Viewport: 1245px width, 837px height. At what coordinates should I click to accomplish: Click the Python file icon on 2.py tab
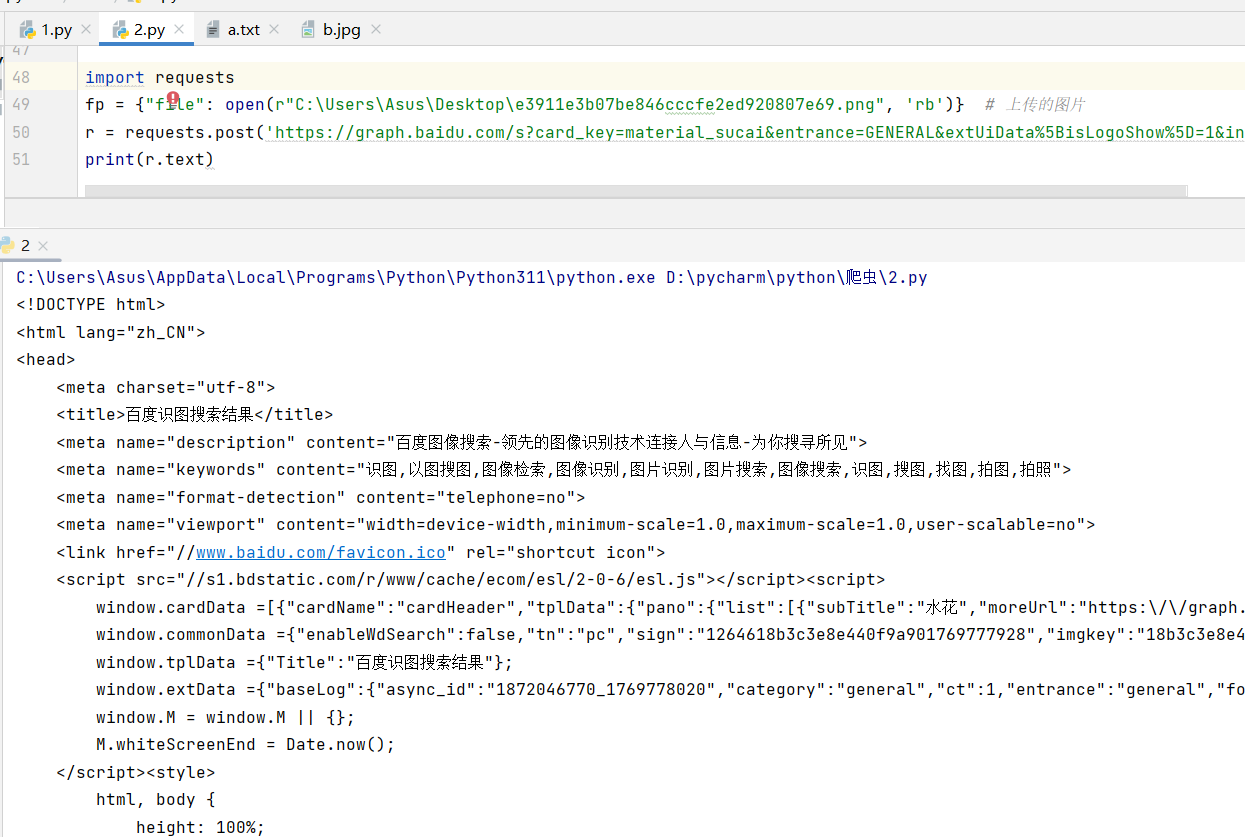click(x=120, y=30)
